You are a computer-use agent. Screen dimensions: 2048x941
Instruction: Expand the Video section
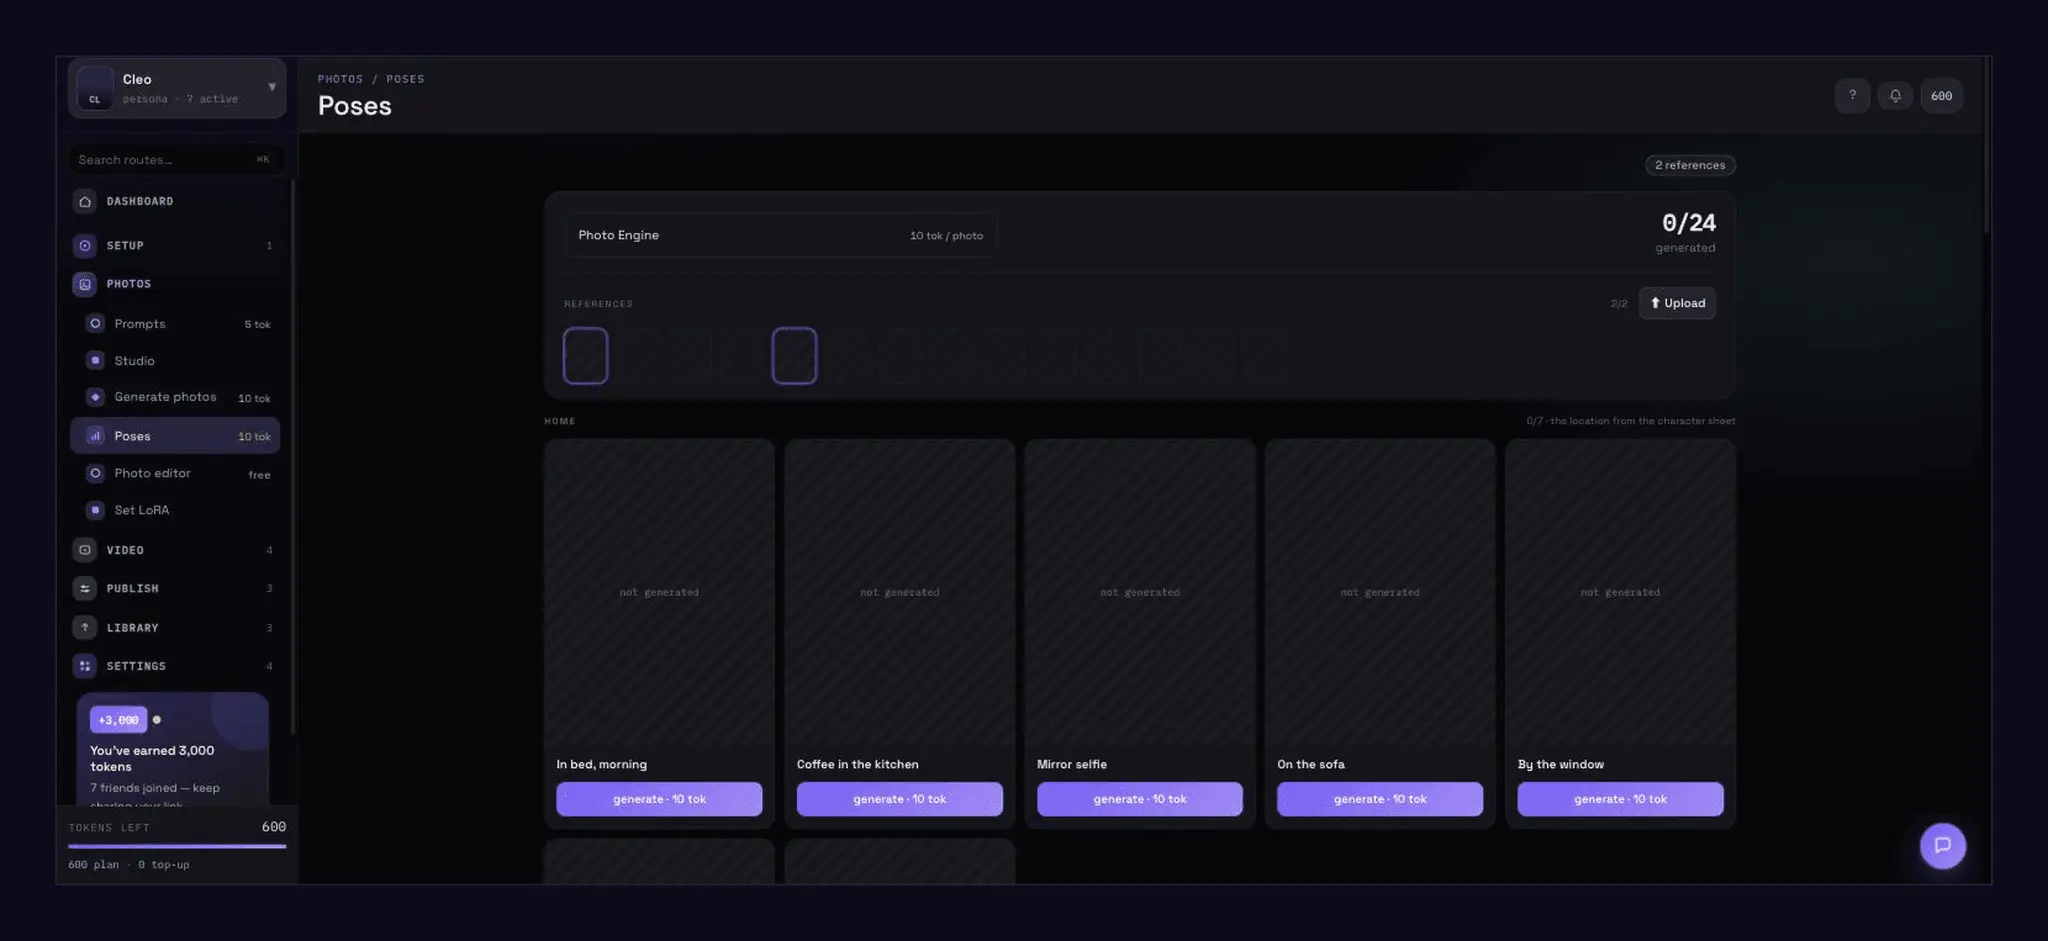pos(176,550)
